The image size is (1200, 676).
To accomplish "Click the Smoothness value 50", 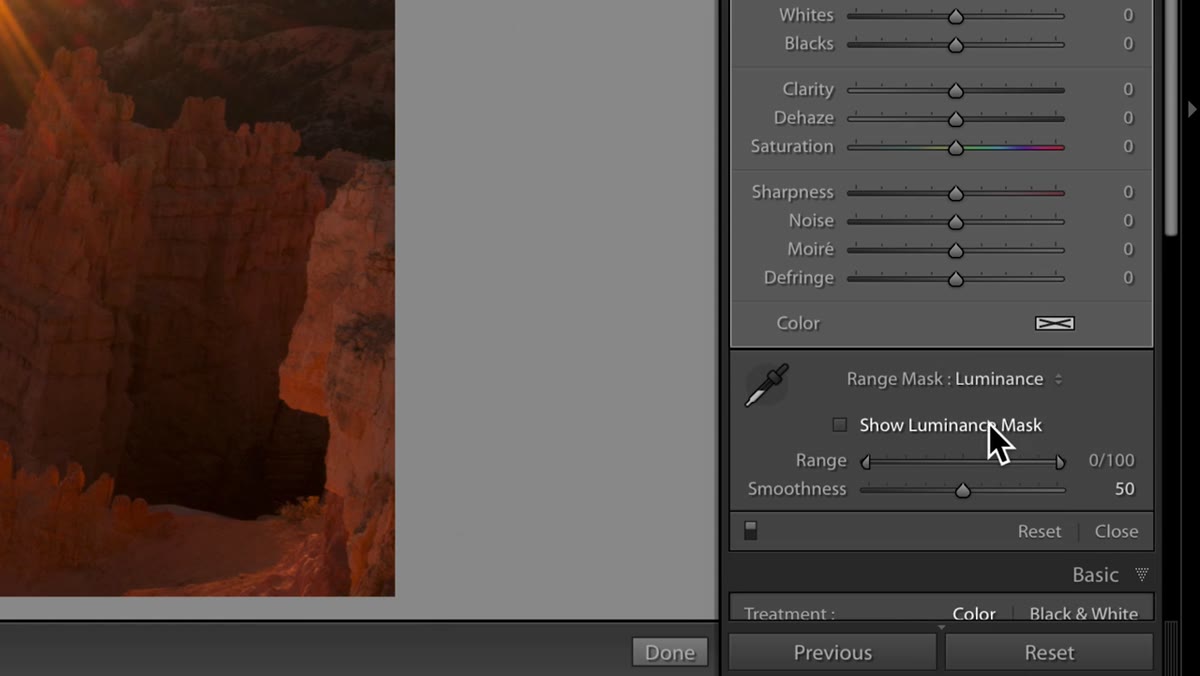I will [1124, 489].
